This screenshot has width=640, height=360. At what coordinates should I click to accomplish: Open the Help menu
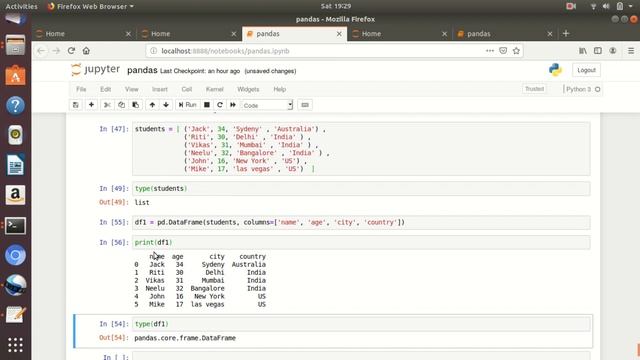tap(280, 89)
